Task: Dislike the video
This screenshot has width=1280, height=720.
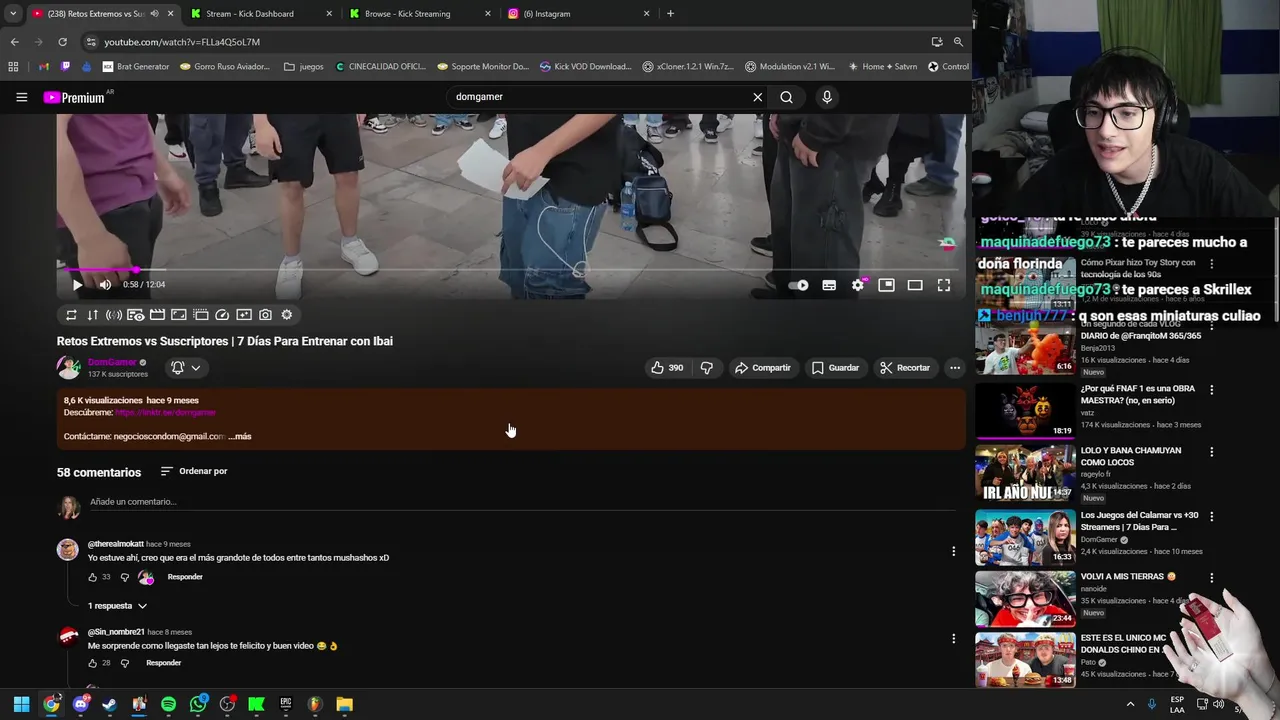Action: (x=707, y=368)
